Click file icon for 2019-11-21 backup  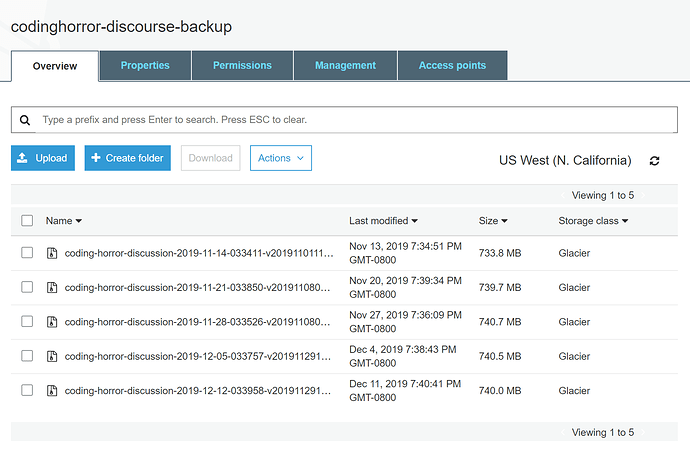pos(52,287)
